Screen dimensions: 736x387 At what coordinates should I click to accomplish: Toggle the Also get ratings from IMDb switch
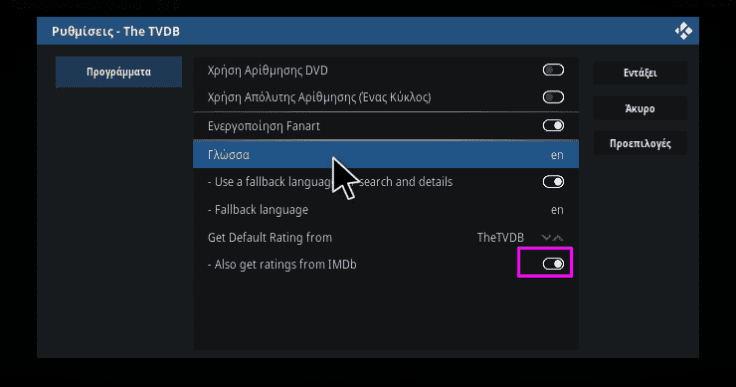[553, 264]
